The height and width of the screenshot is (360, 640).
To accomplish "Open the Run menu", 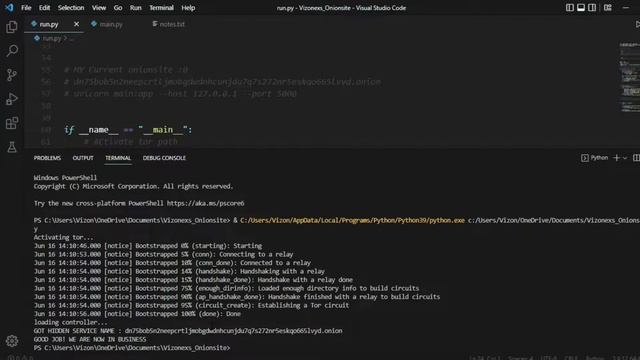I will coord(136,8).
